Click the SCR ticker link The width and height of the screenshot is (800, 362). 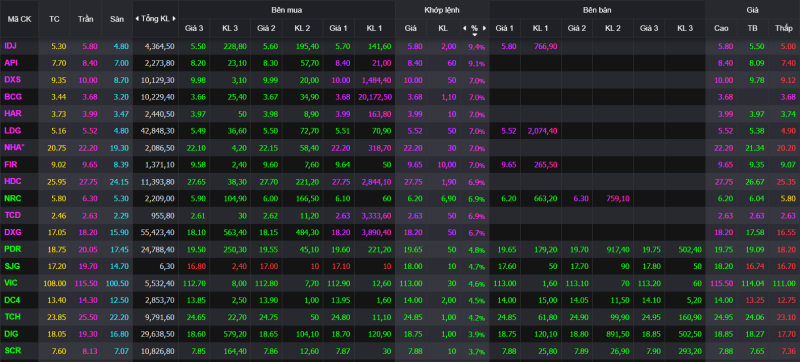pos(12,350)
